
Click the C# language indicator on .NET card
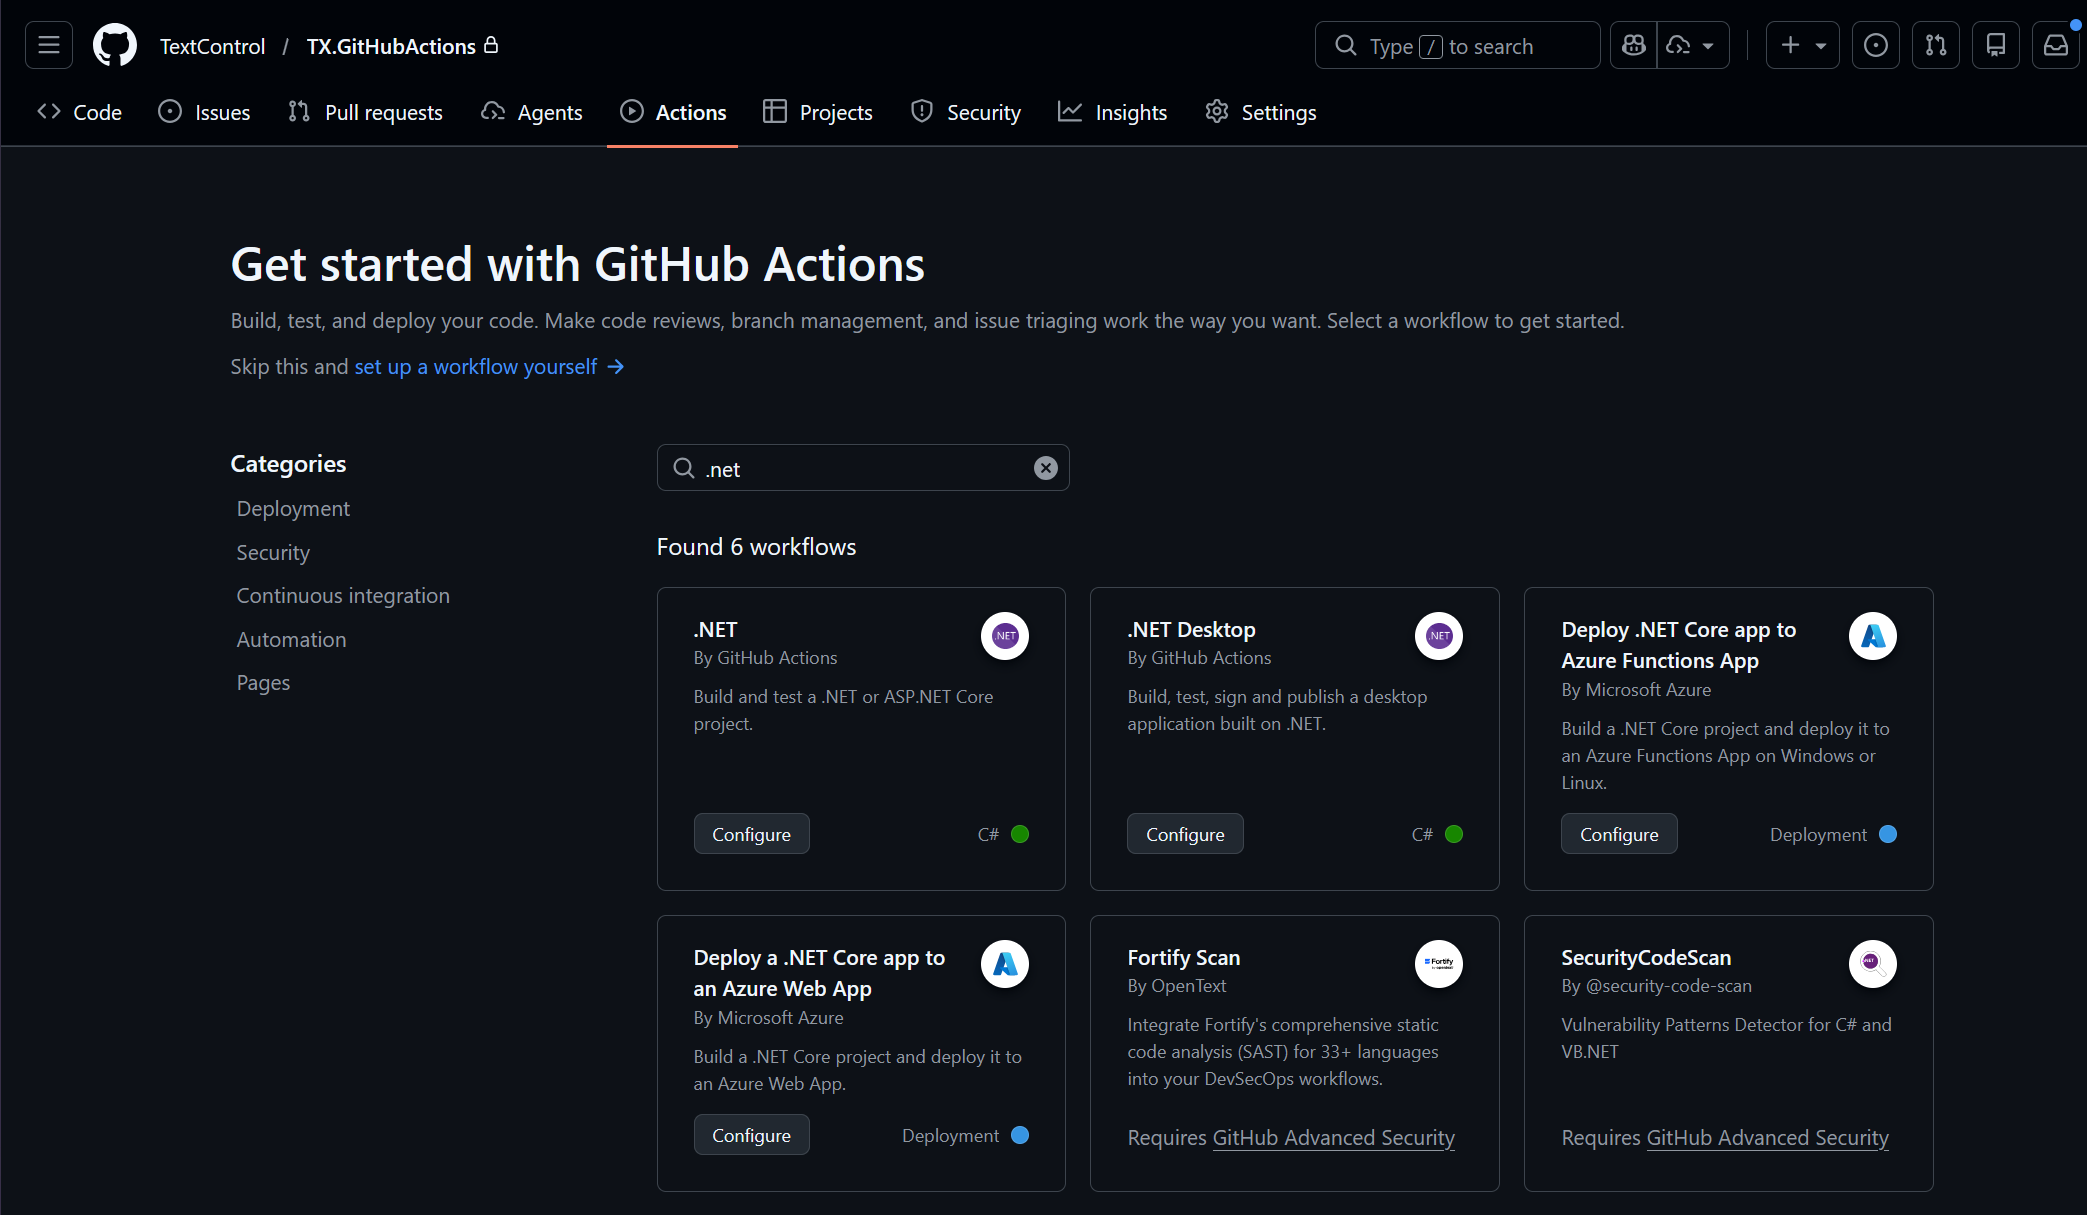(x=1003, y=834)
